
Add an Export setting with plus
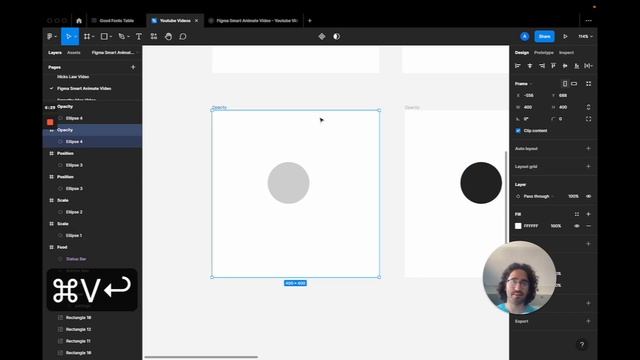(x=589, y=321)
